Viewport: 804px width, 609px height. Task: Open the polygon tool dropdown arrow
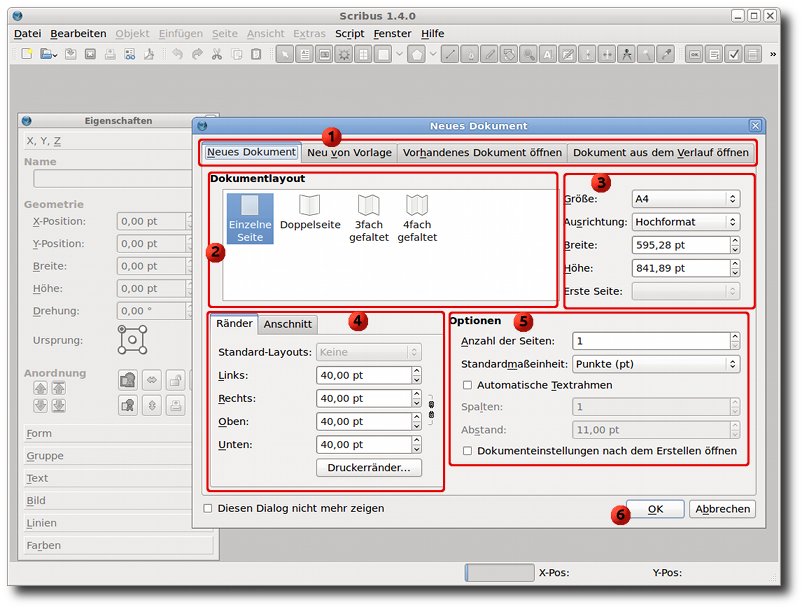click(433, 54)
